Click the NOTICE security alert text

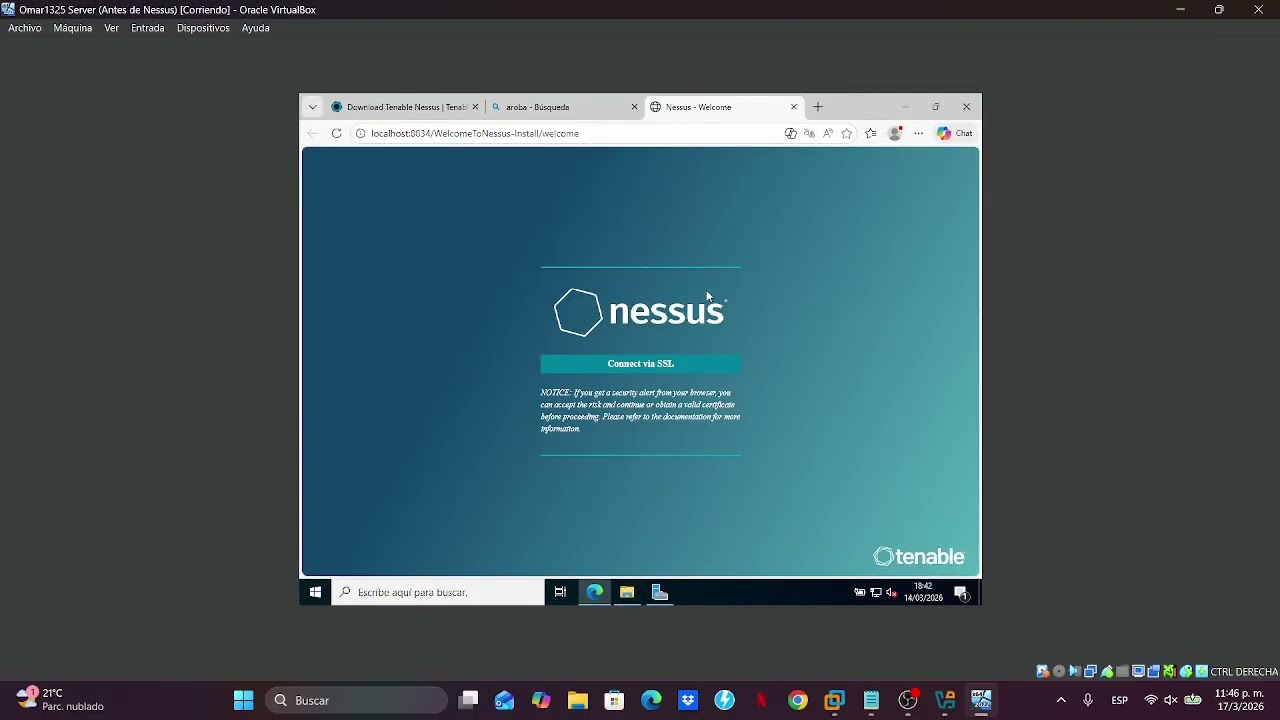pos(641,411)
